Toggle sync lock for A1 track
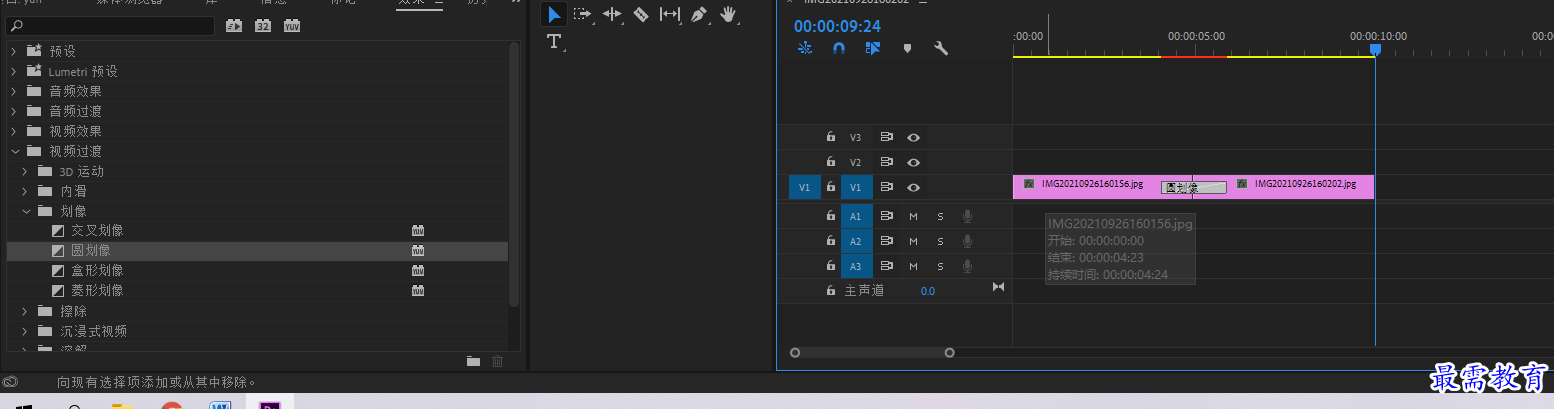Screen dimensions: 1554x409 pos(886,216)
